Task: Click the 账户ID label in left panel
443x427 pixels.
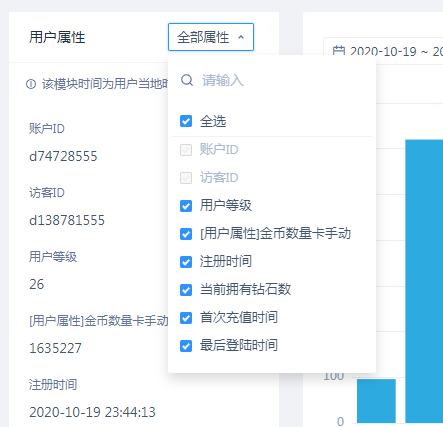Action: 47,129
